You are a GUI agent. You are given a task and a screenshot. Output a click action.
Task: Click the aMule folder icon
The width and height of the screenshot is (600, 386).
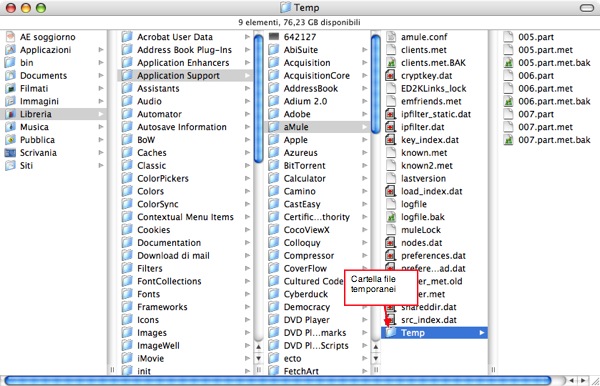[274, 127]
